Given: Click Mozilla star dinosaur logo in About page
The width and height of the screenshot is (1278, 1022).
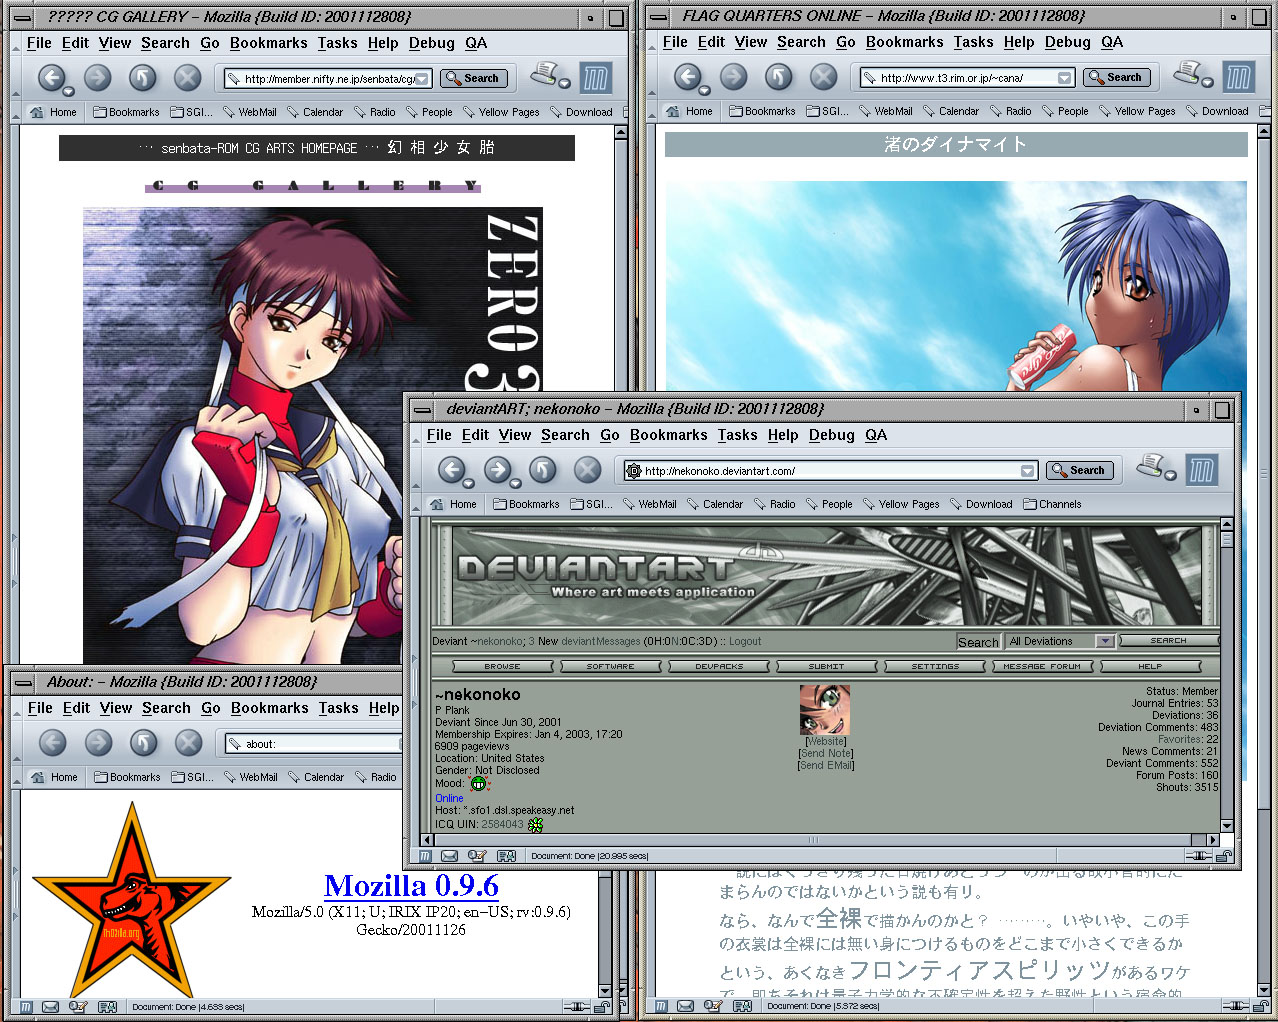Looking at the screenshot, I should point(131,900).
